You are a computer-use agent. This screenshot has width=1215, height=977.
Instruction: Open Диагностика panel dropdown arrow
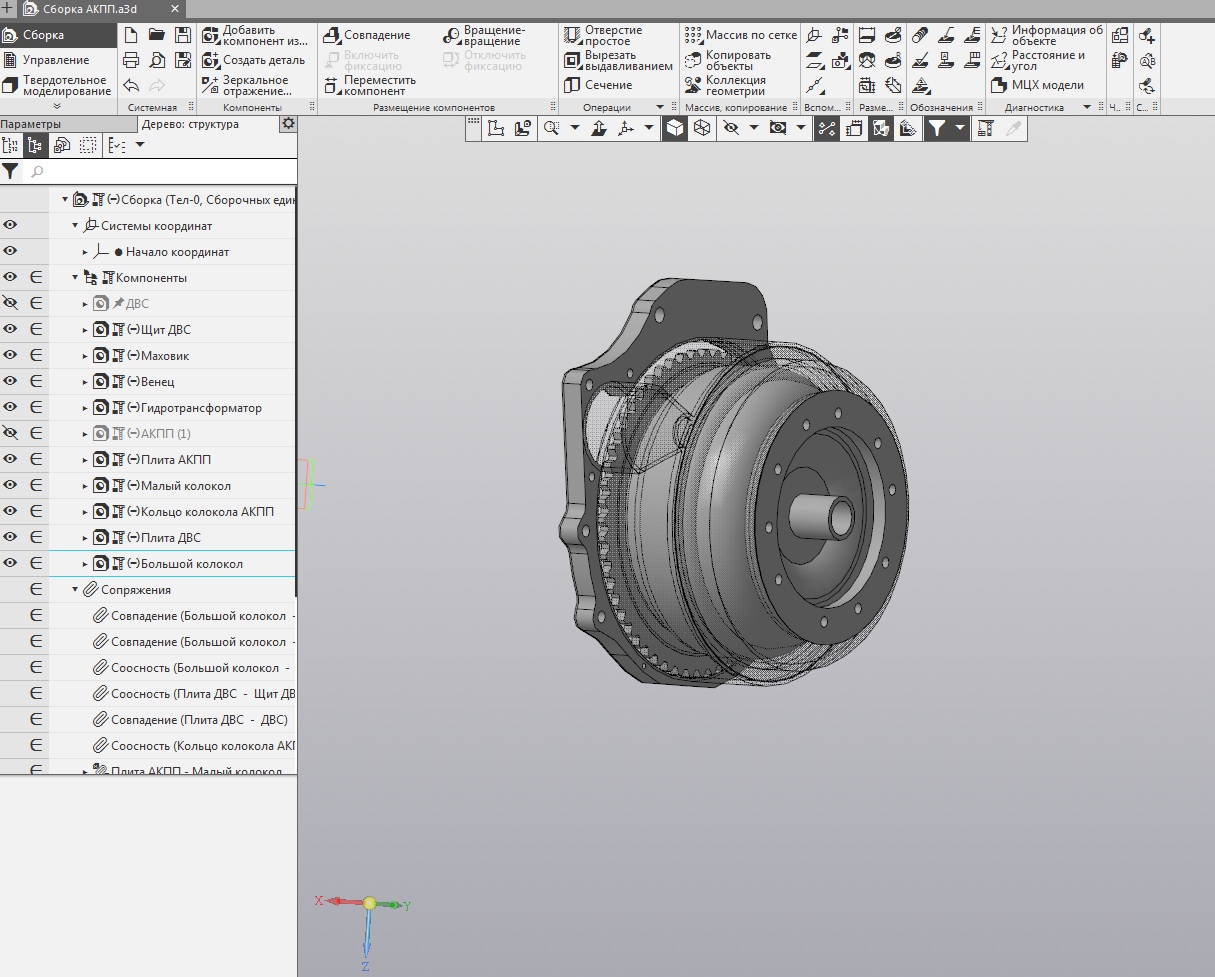(x=1087, y=107)
